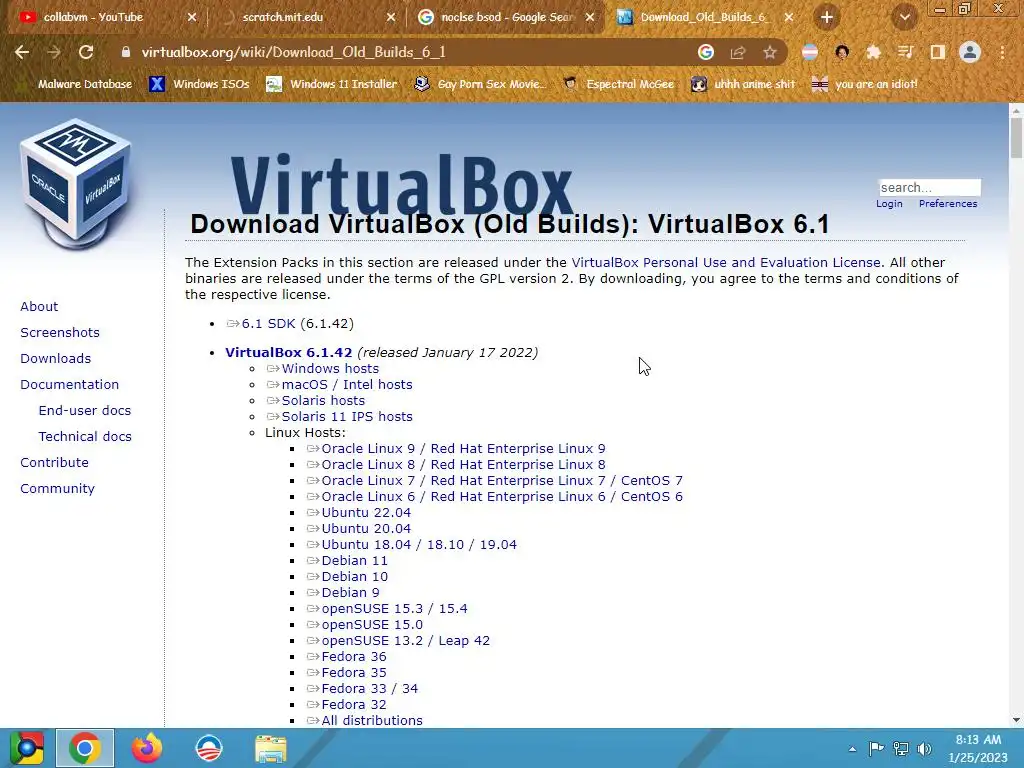Close the collabvm YouTube tab
The height and width of the screenshot is (768, 1024).
(192, 17)
